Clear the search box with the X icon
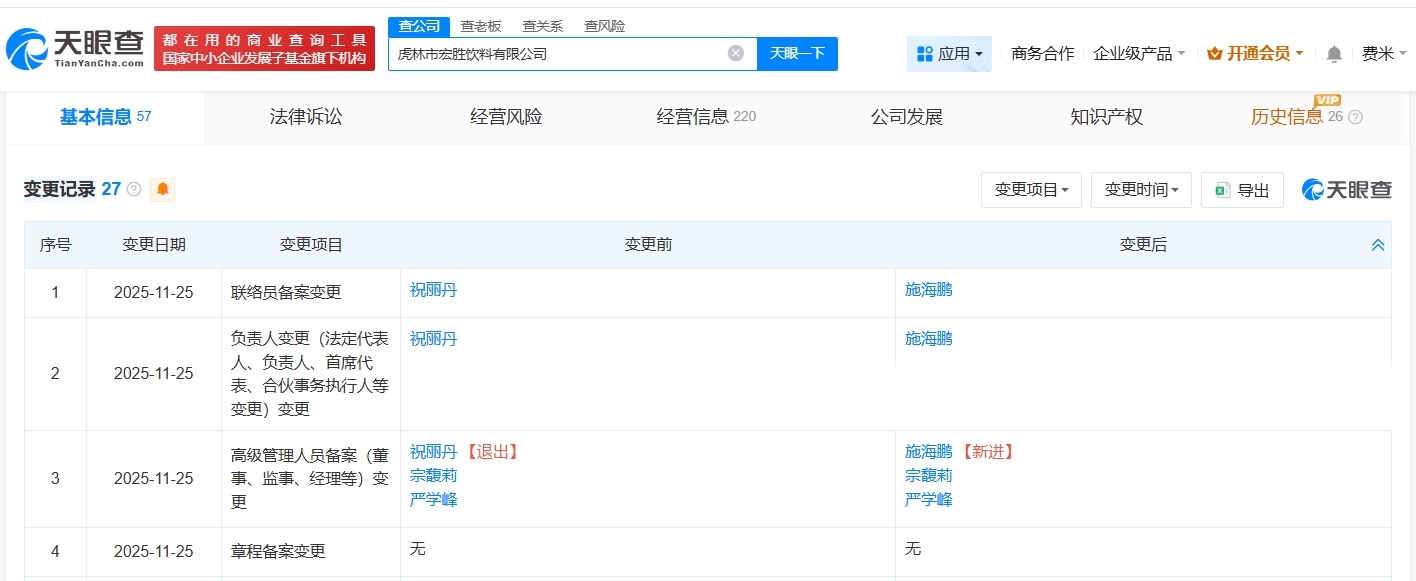Viewport: 1416px width, 581px height. 735,53
